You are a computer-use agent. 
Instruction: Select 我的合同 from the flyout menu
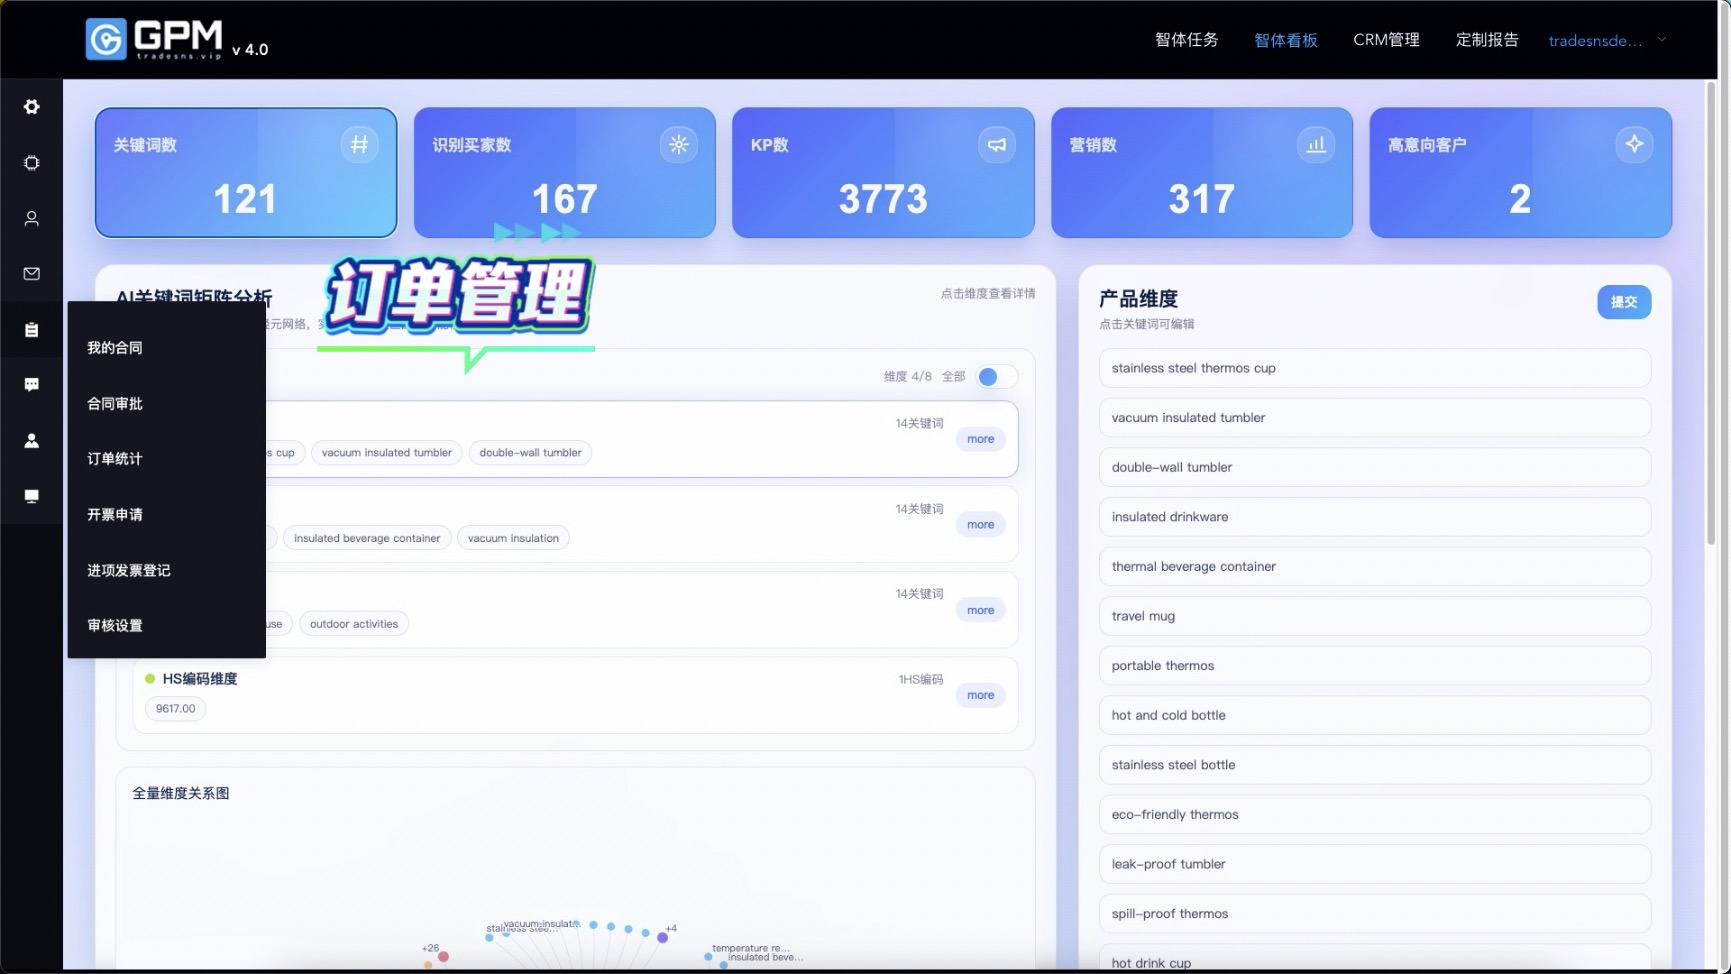[x=115, y=348]
